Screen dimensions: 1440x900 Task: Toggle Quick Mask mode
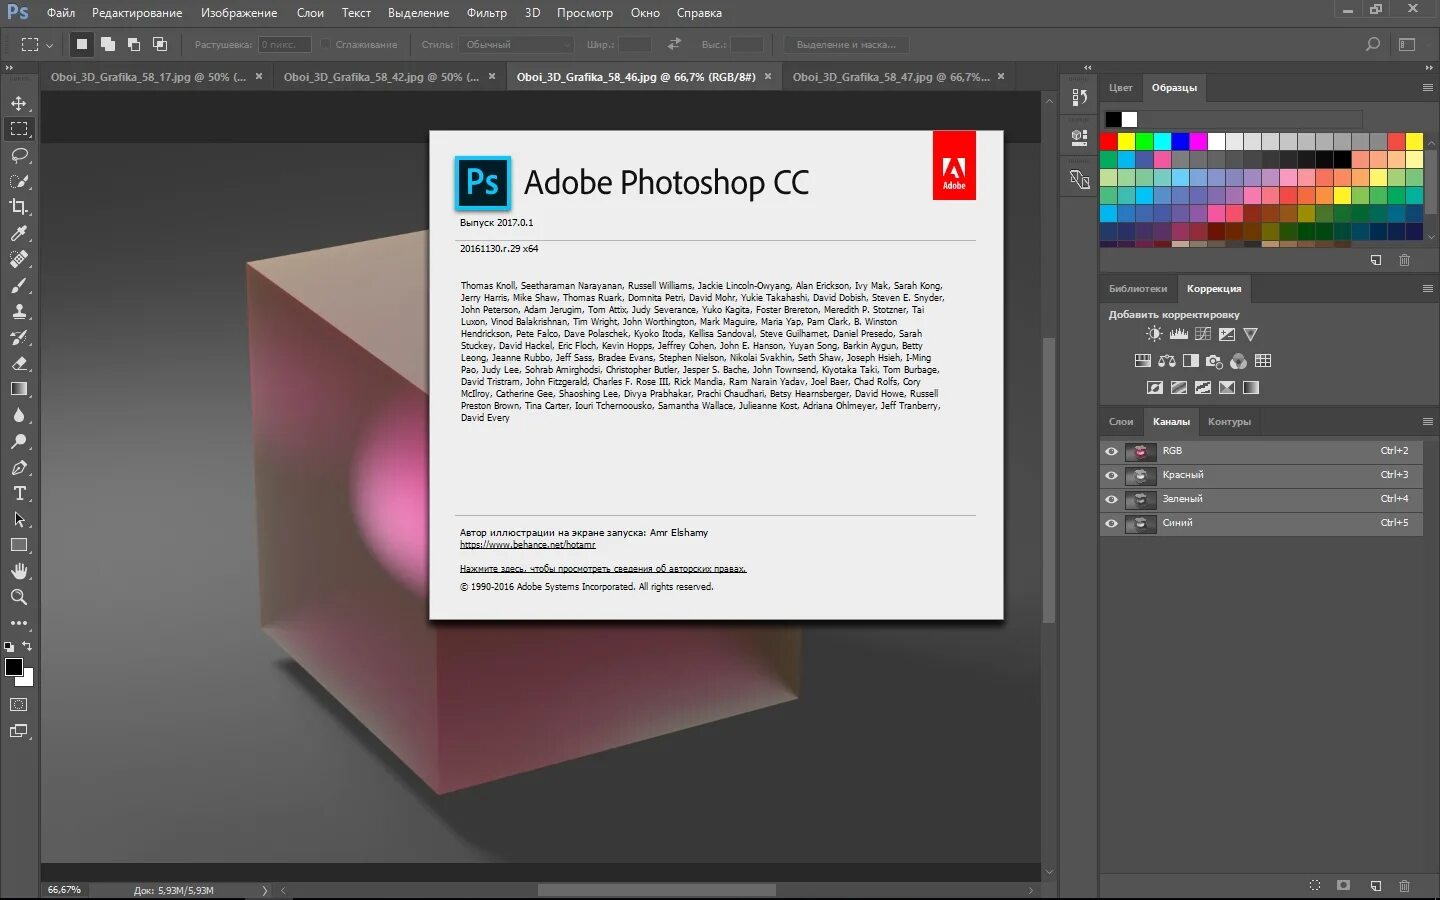19,705
